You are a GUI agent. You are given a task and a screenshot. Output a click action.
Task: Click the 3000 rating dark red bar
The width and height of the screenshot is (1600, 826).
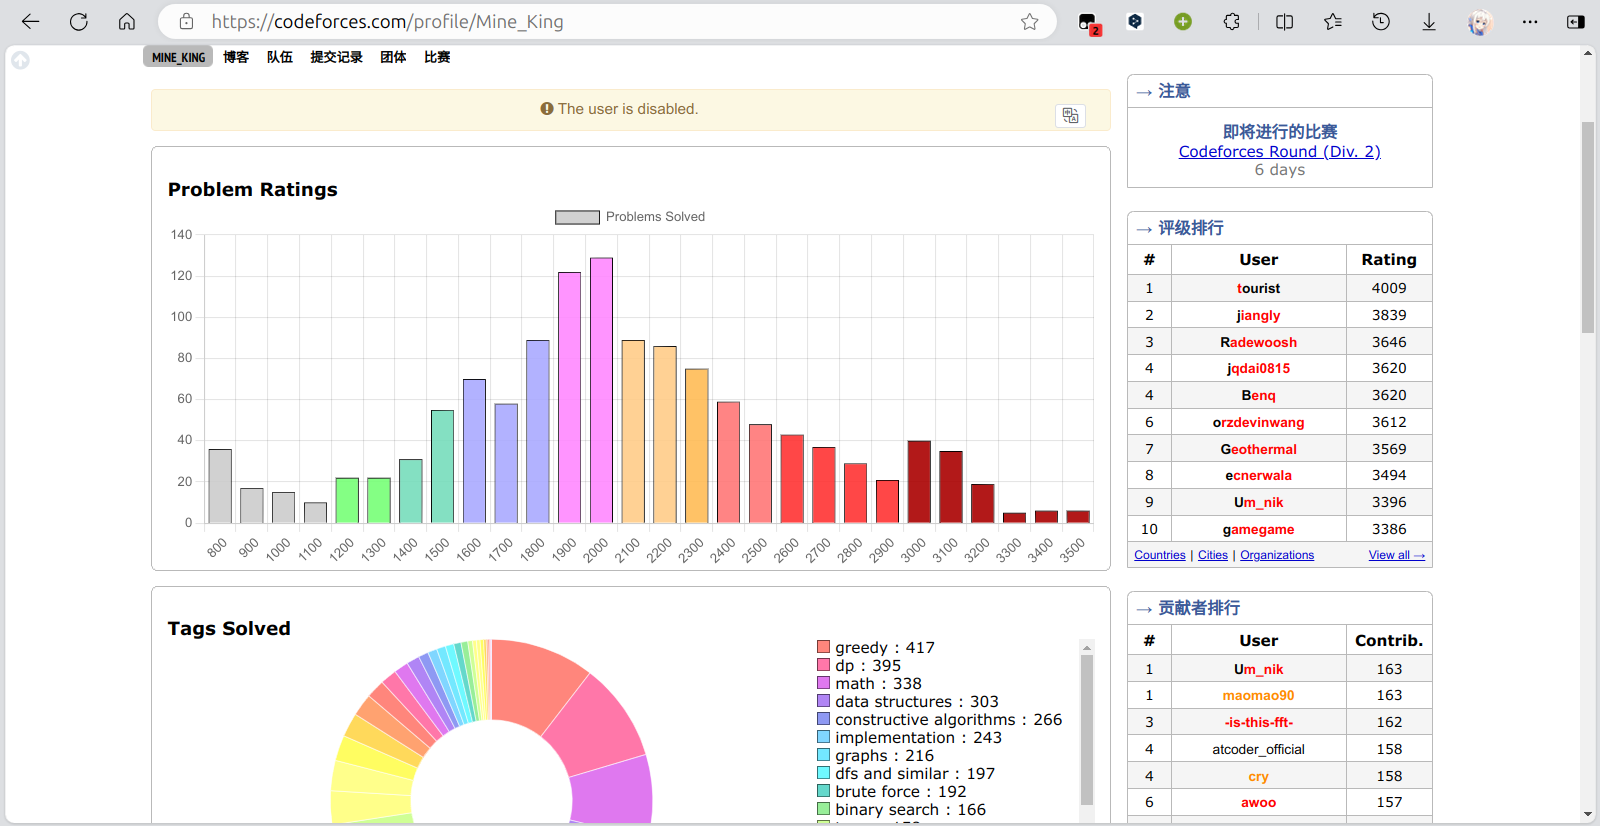coord(919,482)
